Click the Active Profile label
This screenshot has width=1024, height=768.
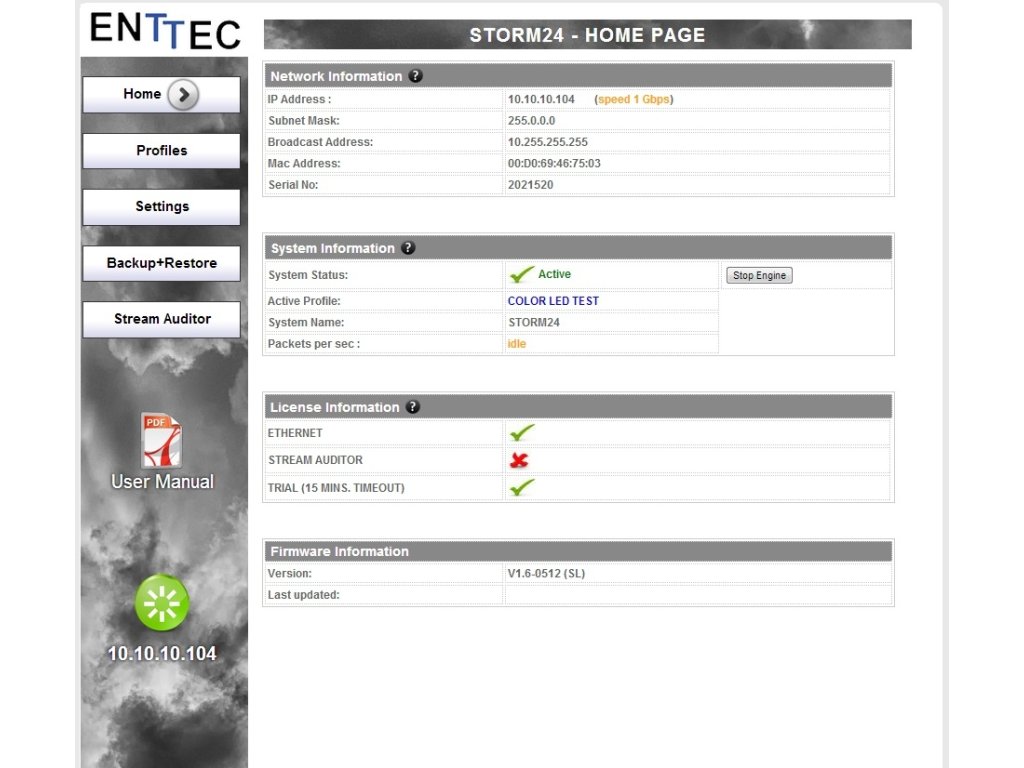(x=304, y=301)
